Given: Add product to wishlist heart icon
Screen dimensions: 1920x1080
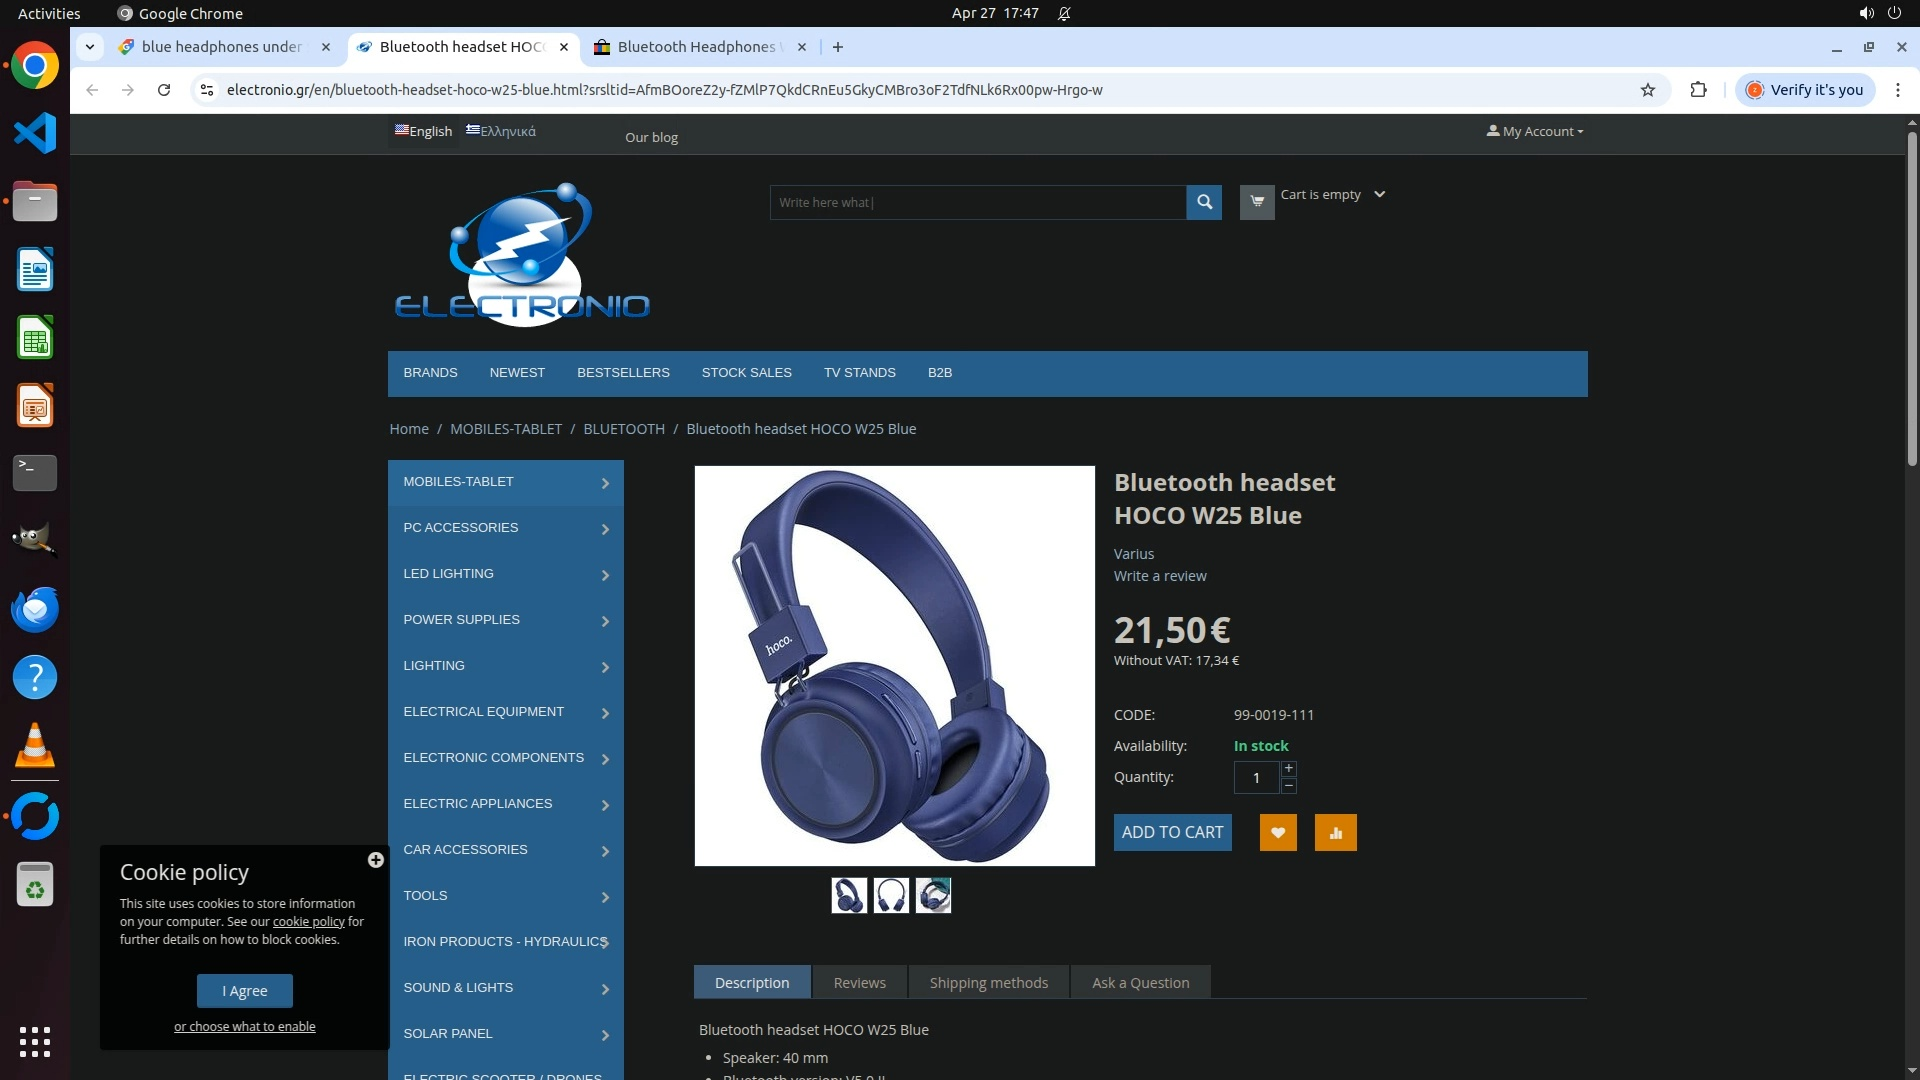Looking at the screenshot, I should [x=1278, y=833].
